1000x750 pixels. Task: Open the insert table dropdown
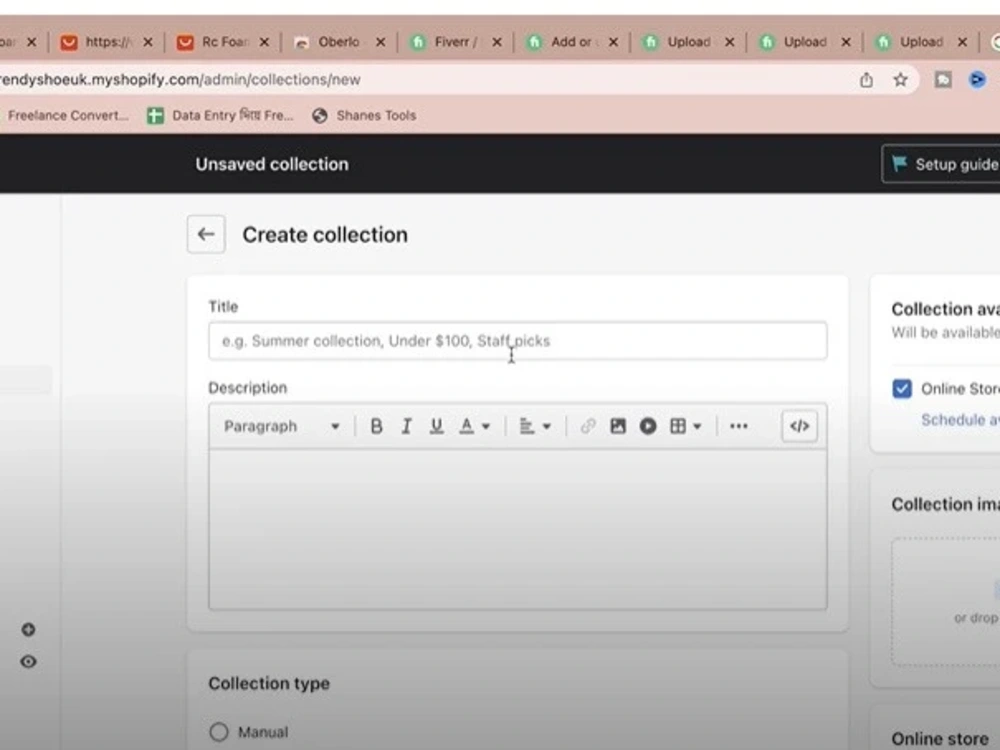686,426
